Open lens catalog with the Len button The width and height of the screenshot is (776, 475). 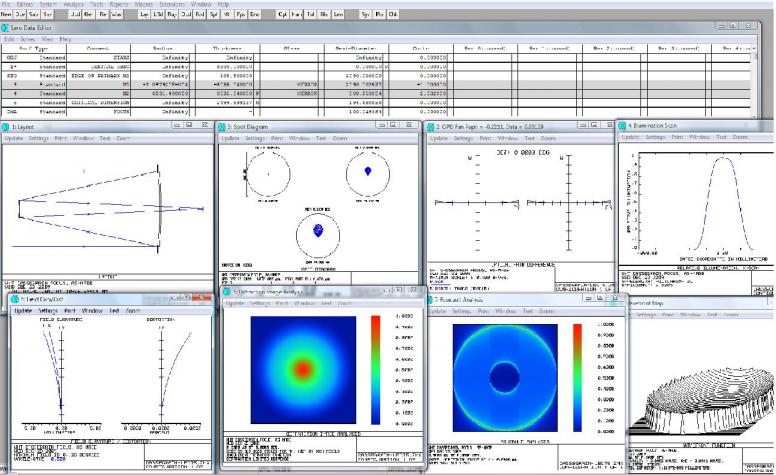338,14
